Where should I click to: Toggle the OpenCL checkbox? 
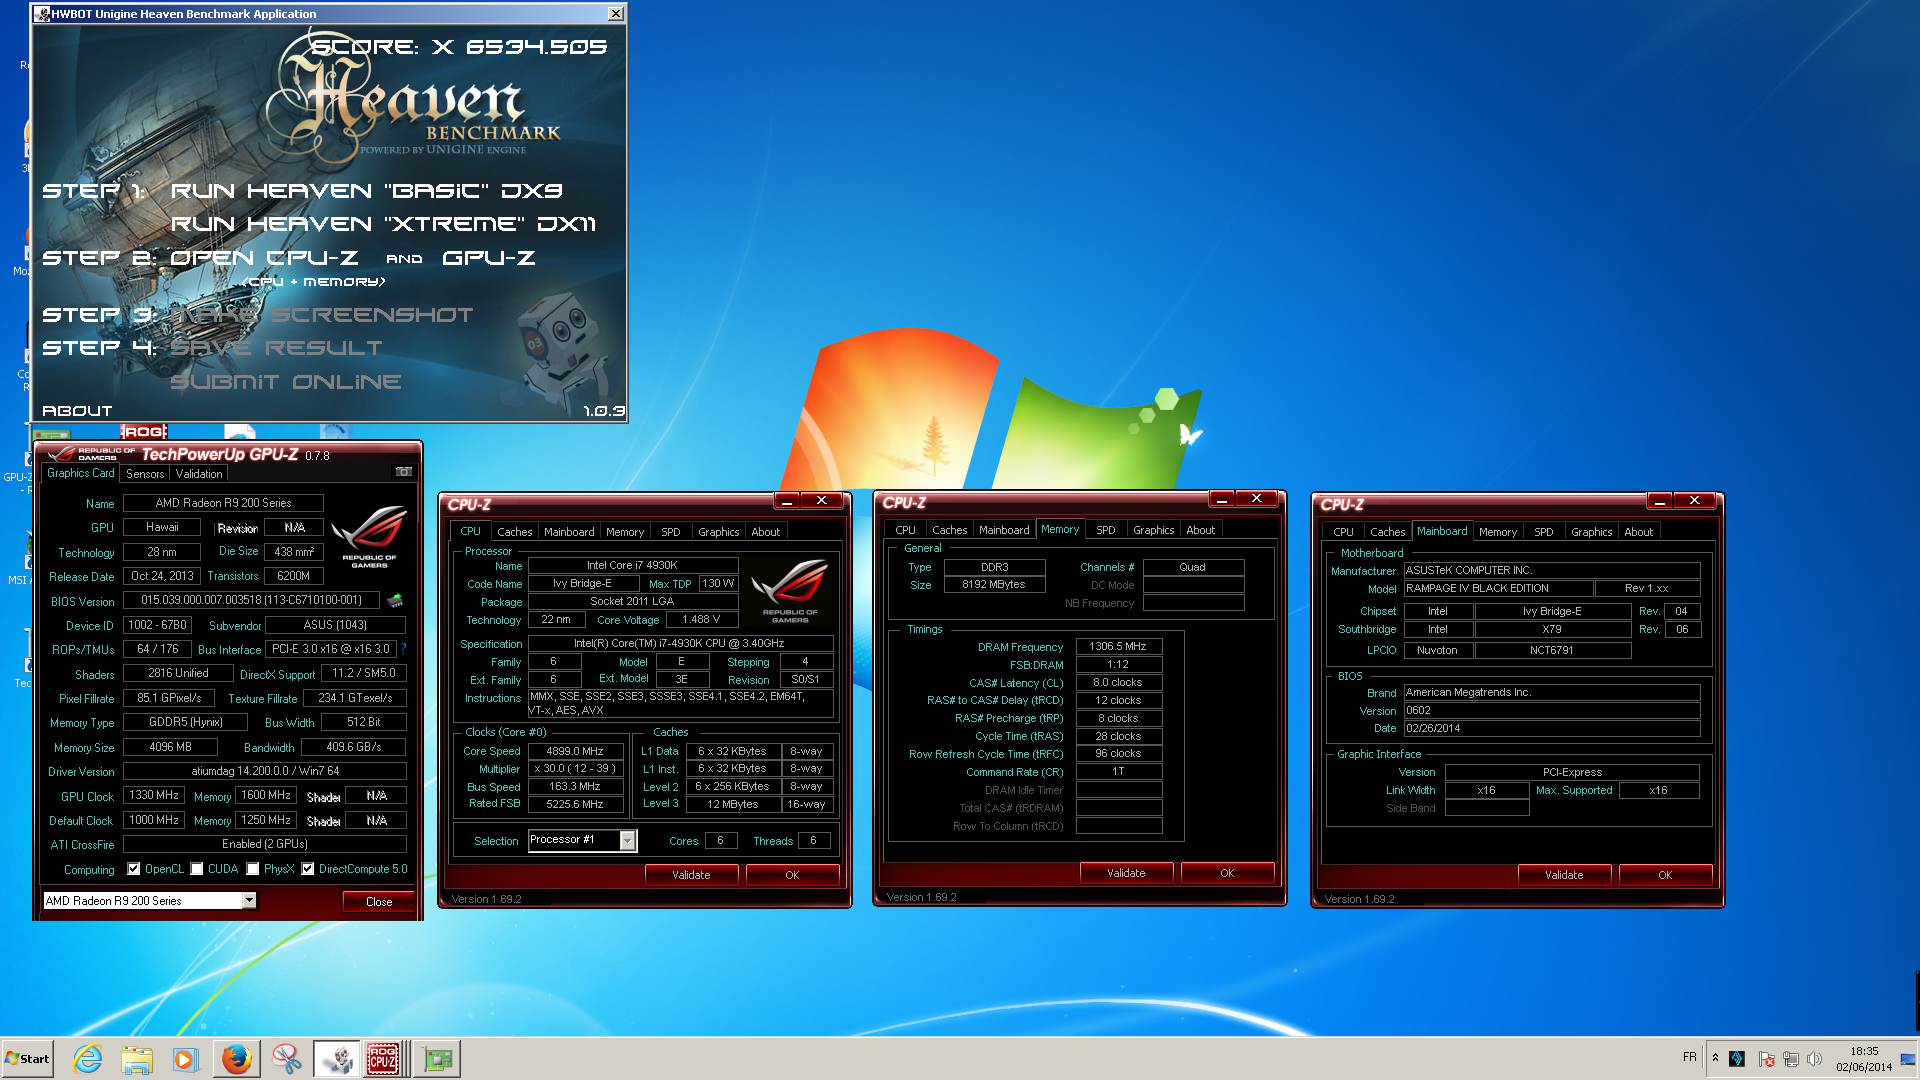click(x=134, y=869)
